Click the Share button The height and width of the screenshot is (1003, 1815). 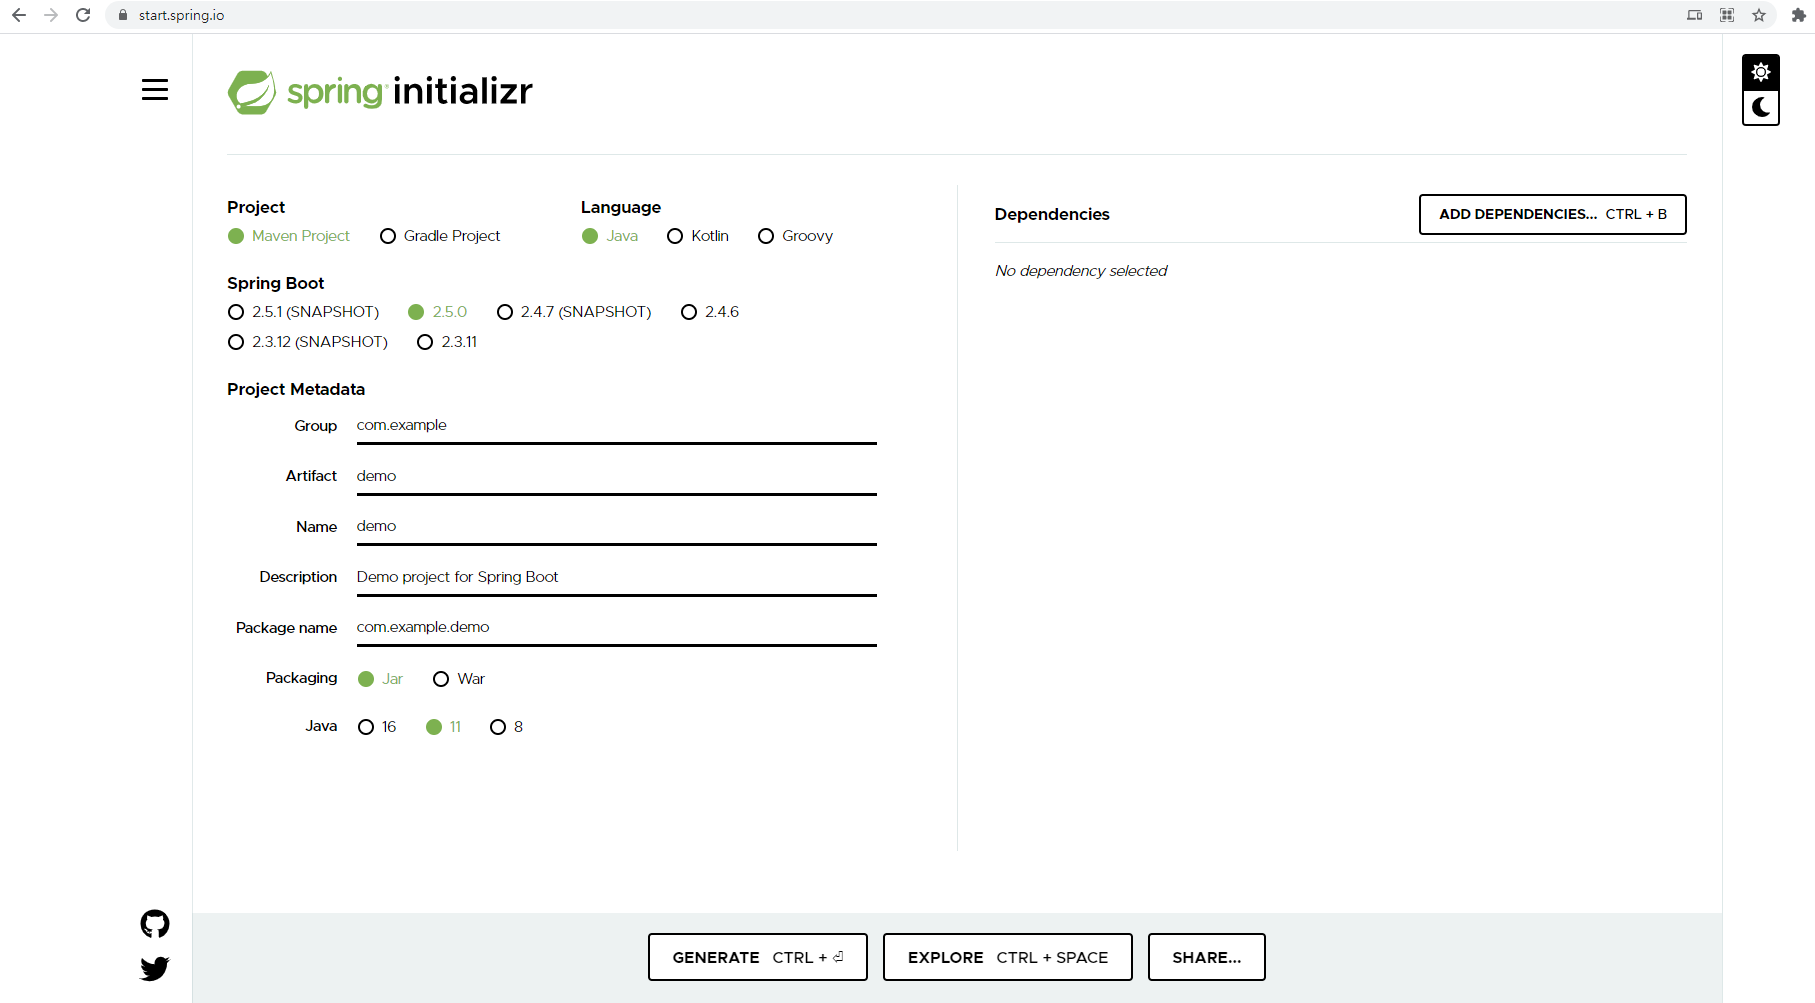(x=1206, y=957)
